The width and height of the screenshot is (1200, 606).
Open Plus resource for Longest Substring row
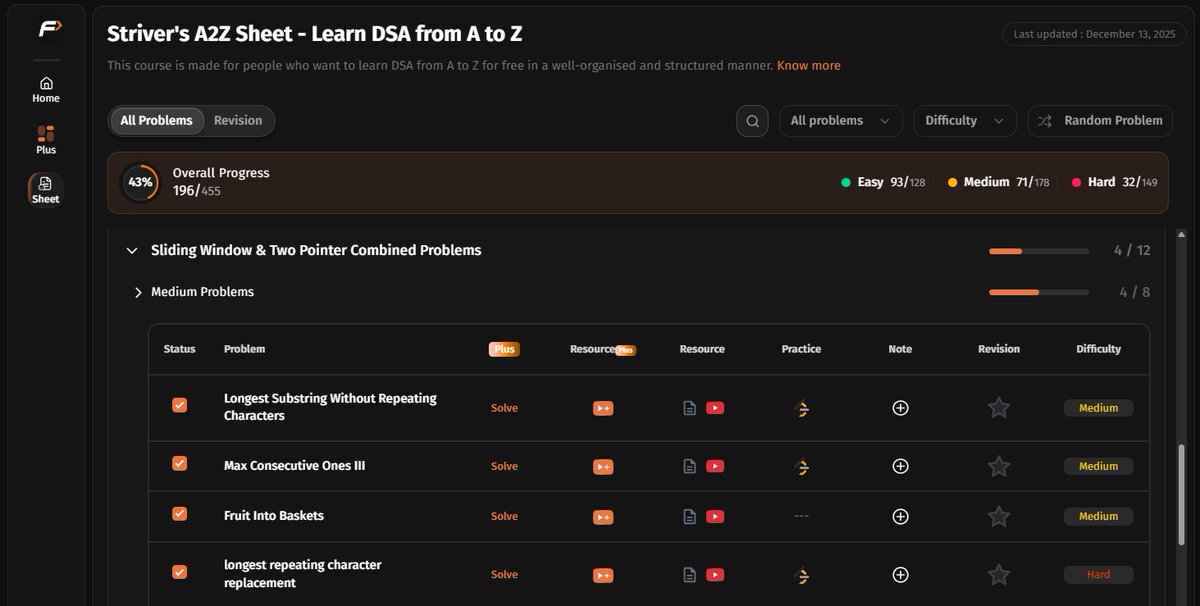pyautogui.click(x=603, y=408)
